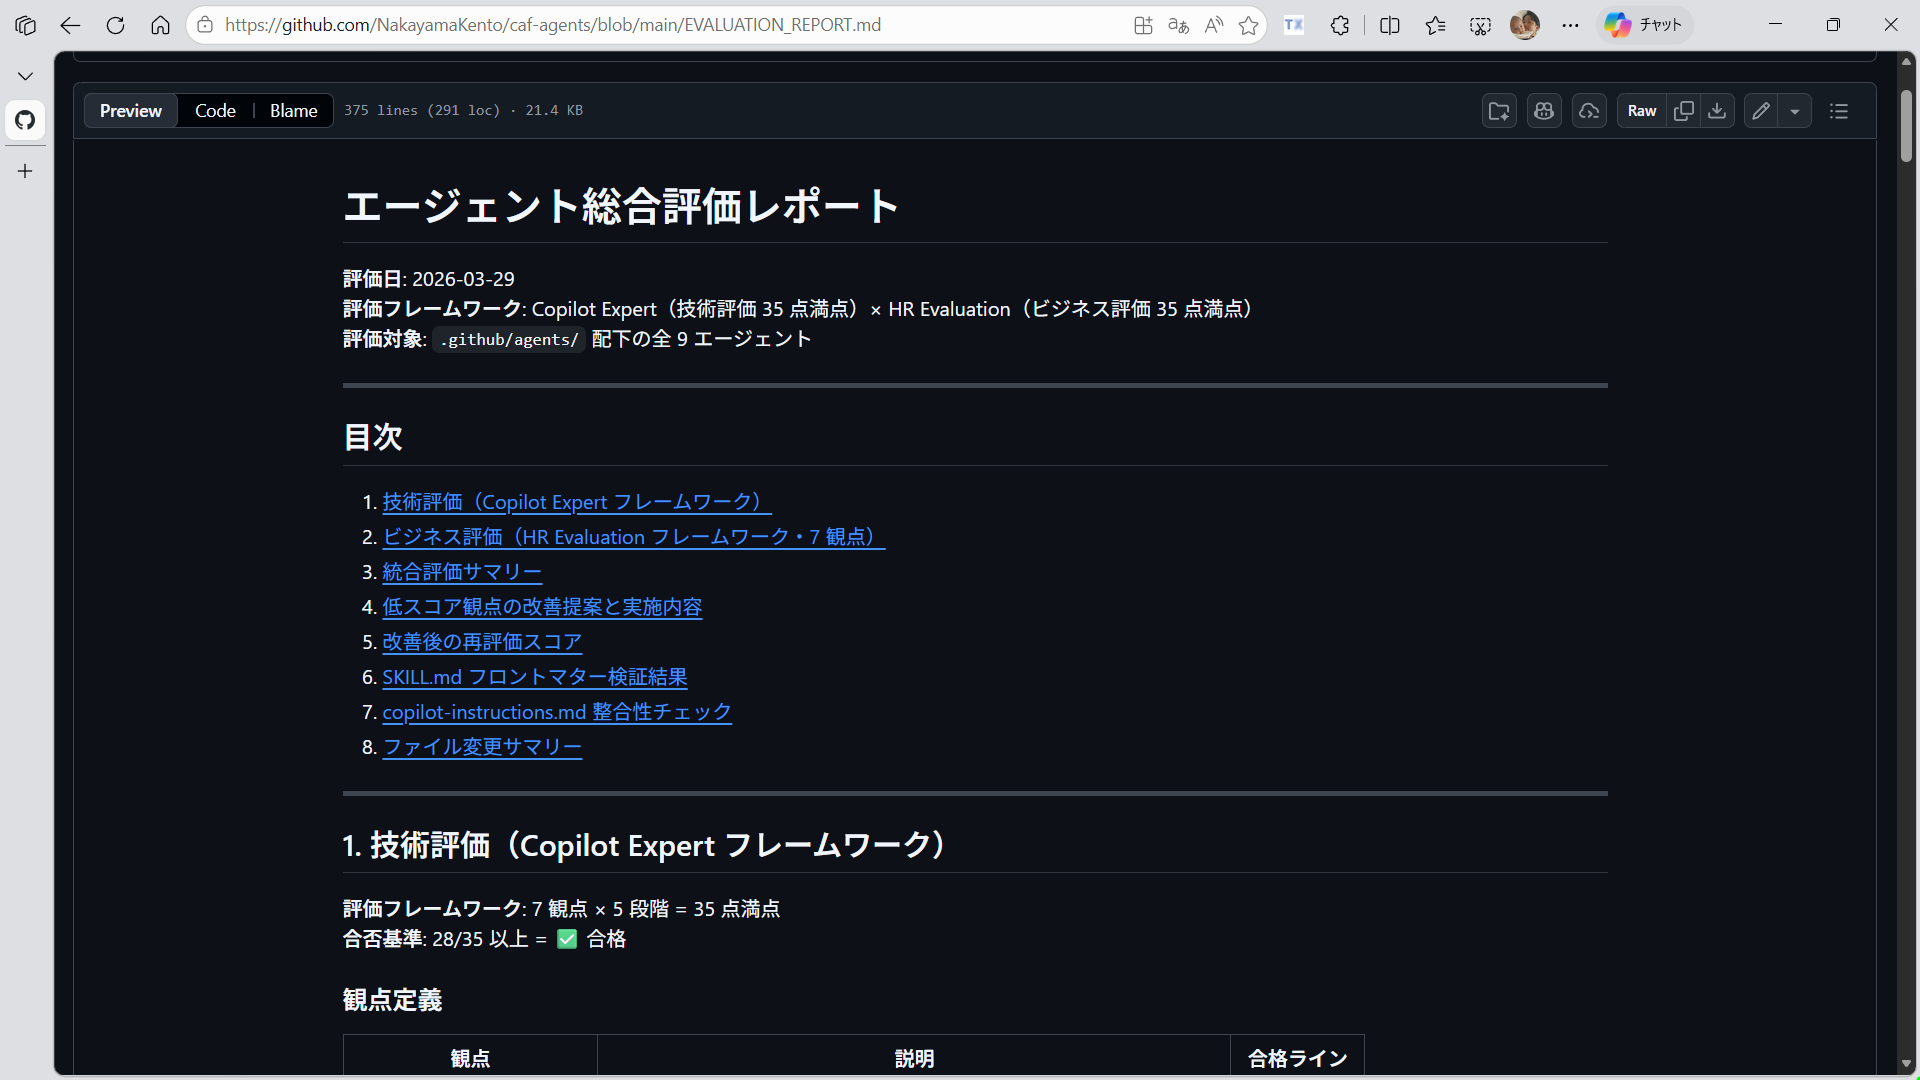The height and width of the screenshot is (1080, 1920).
Task: Open the file with the codespaces cloud icon
Action: [x=1589, y=110]
